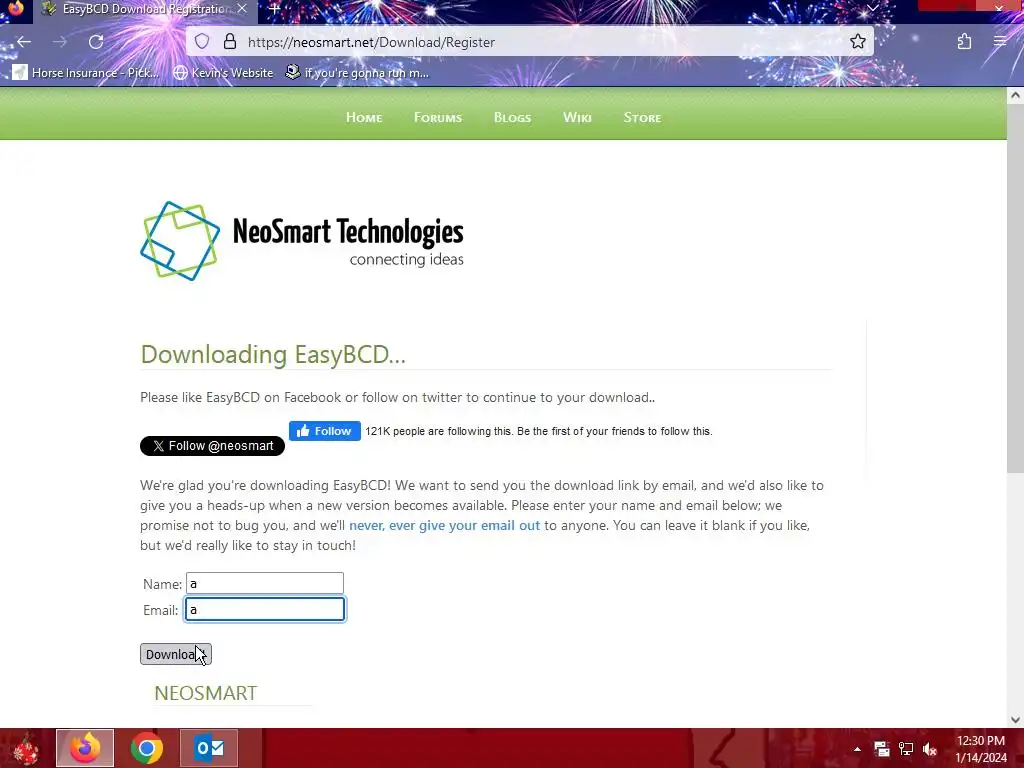1024x768 pixels.
Task: Open the Forums menu item
Action: click(438, 118)
